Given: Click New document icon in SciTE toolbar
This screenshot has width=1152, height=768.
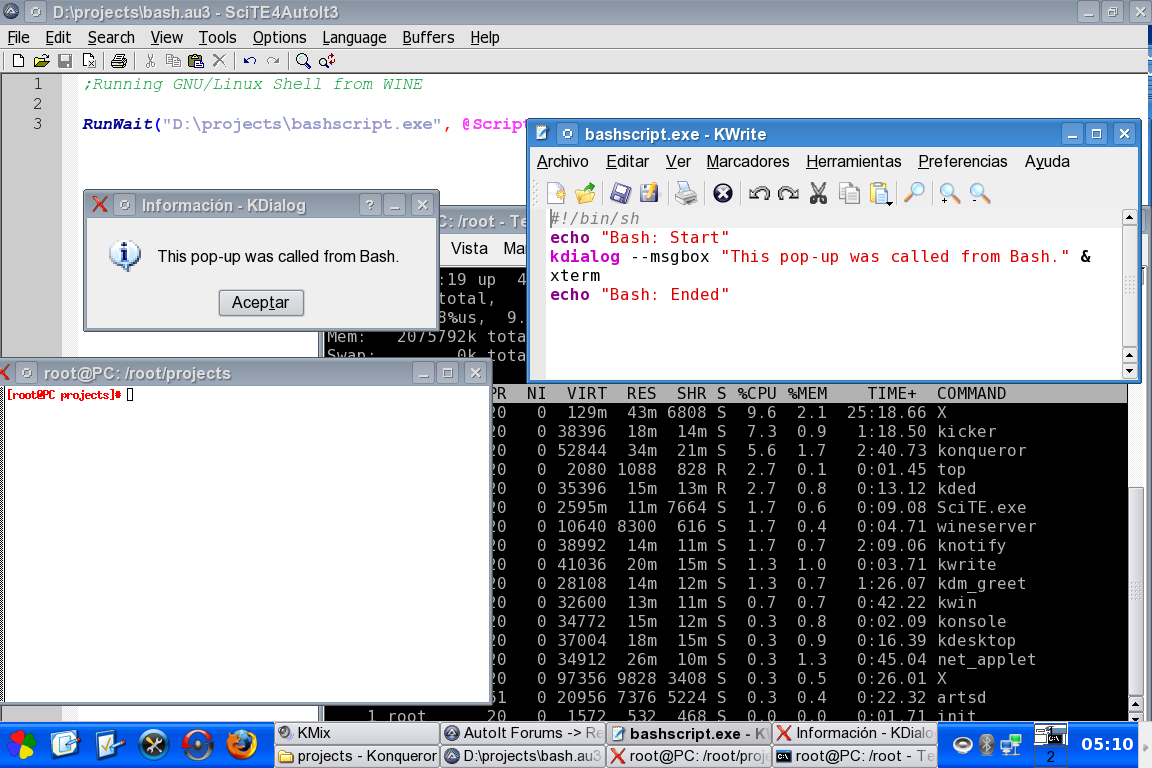Looking at the screenshot, I should tap(18, 61).
